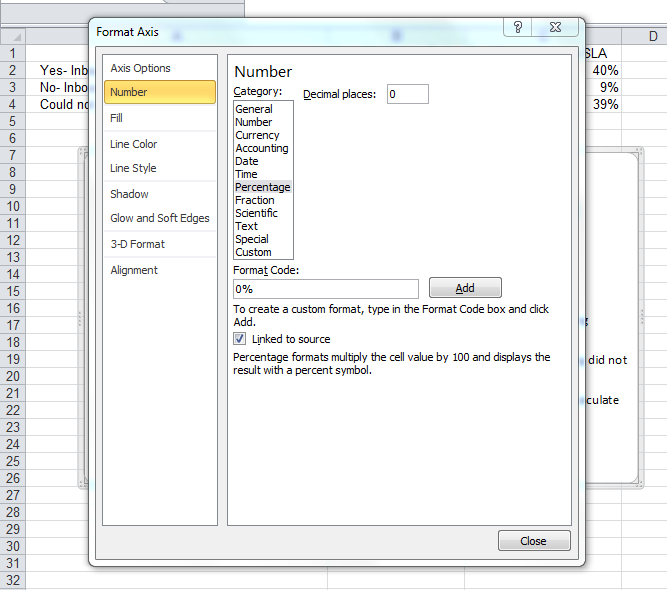Go to the Shadow section
667x590 pixels.
[129, 194]
